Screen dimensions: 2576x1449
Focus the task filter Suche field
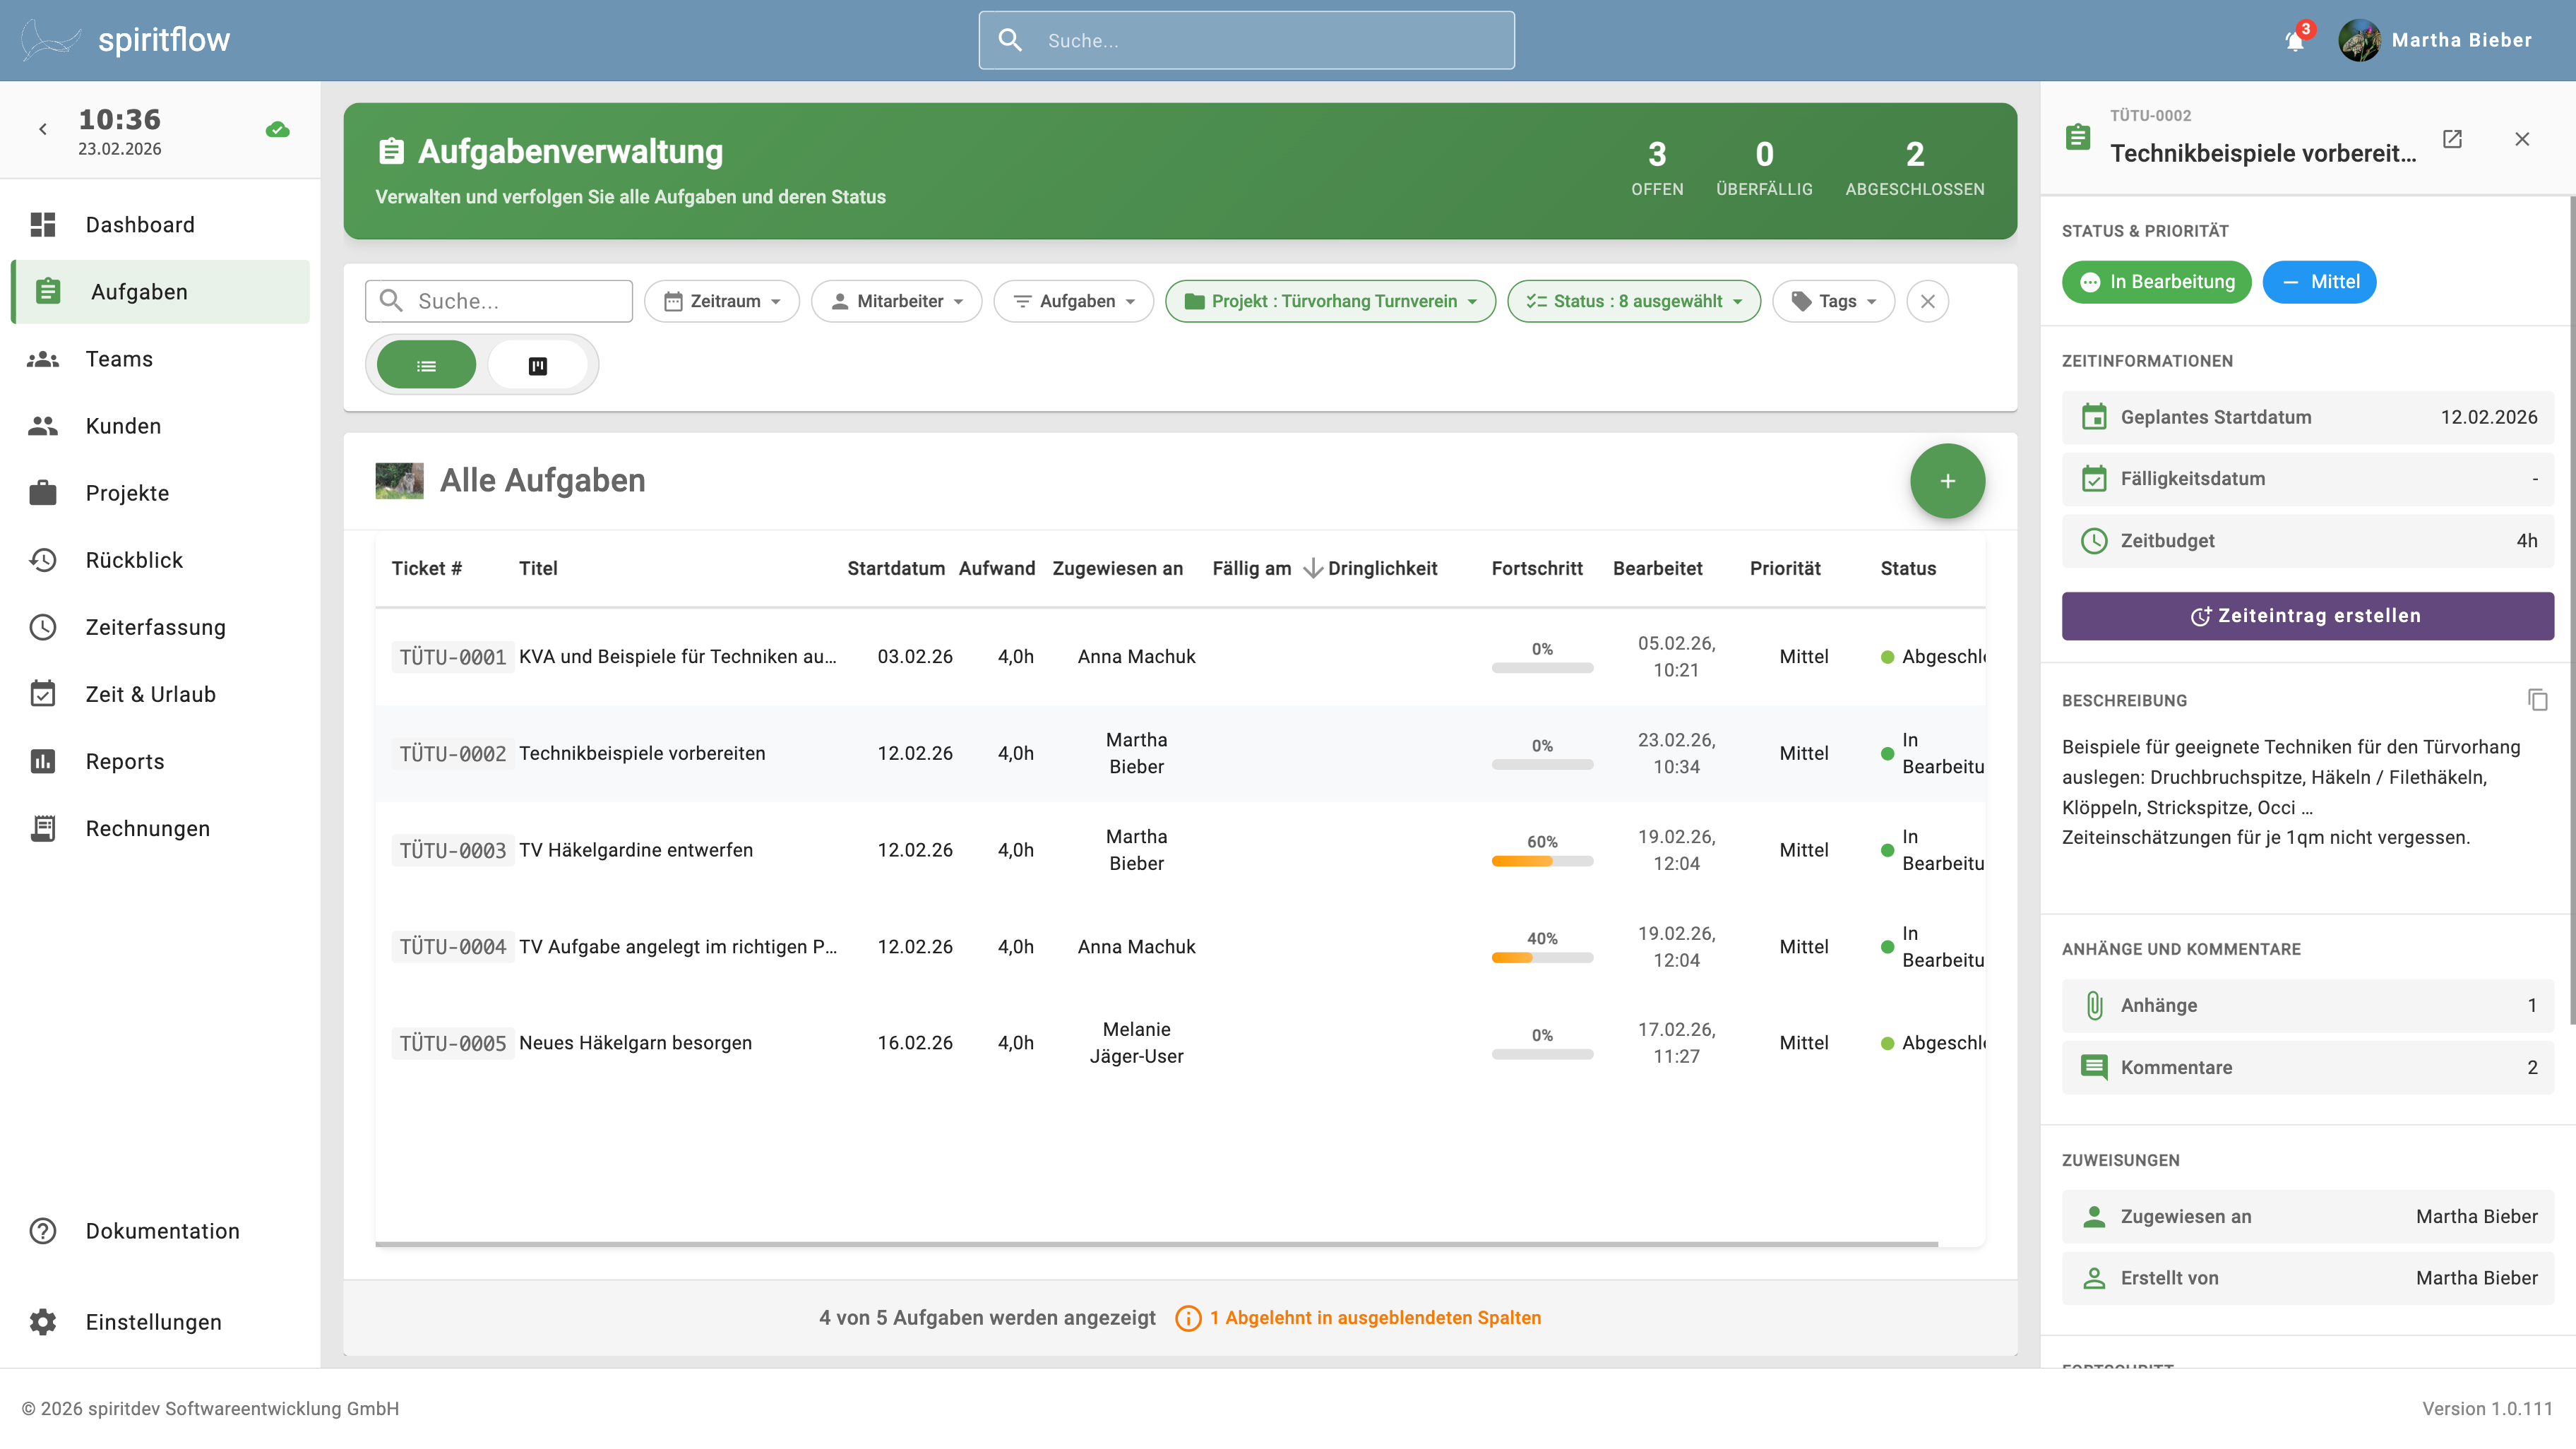tap(499, 301)
